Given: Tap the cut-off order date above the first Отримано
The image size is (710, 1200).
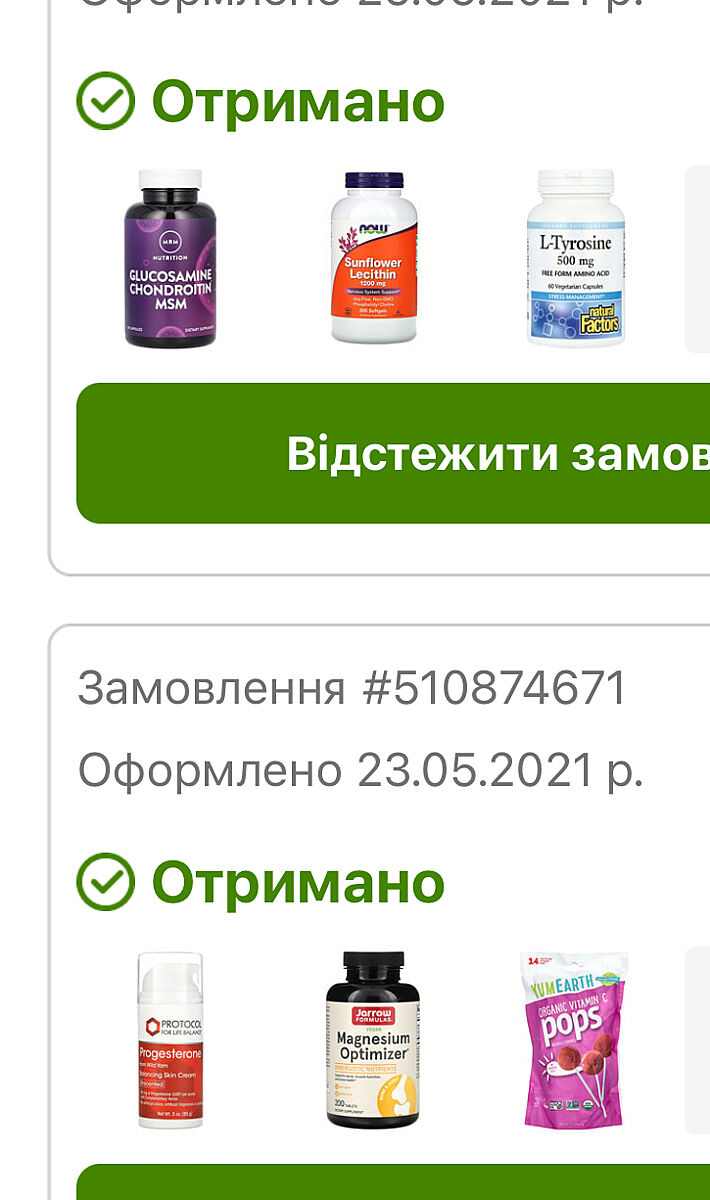Looking at the screenshot, I should pos(360,5).
